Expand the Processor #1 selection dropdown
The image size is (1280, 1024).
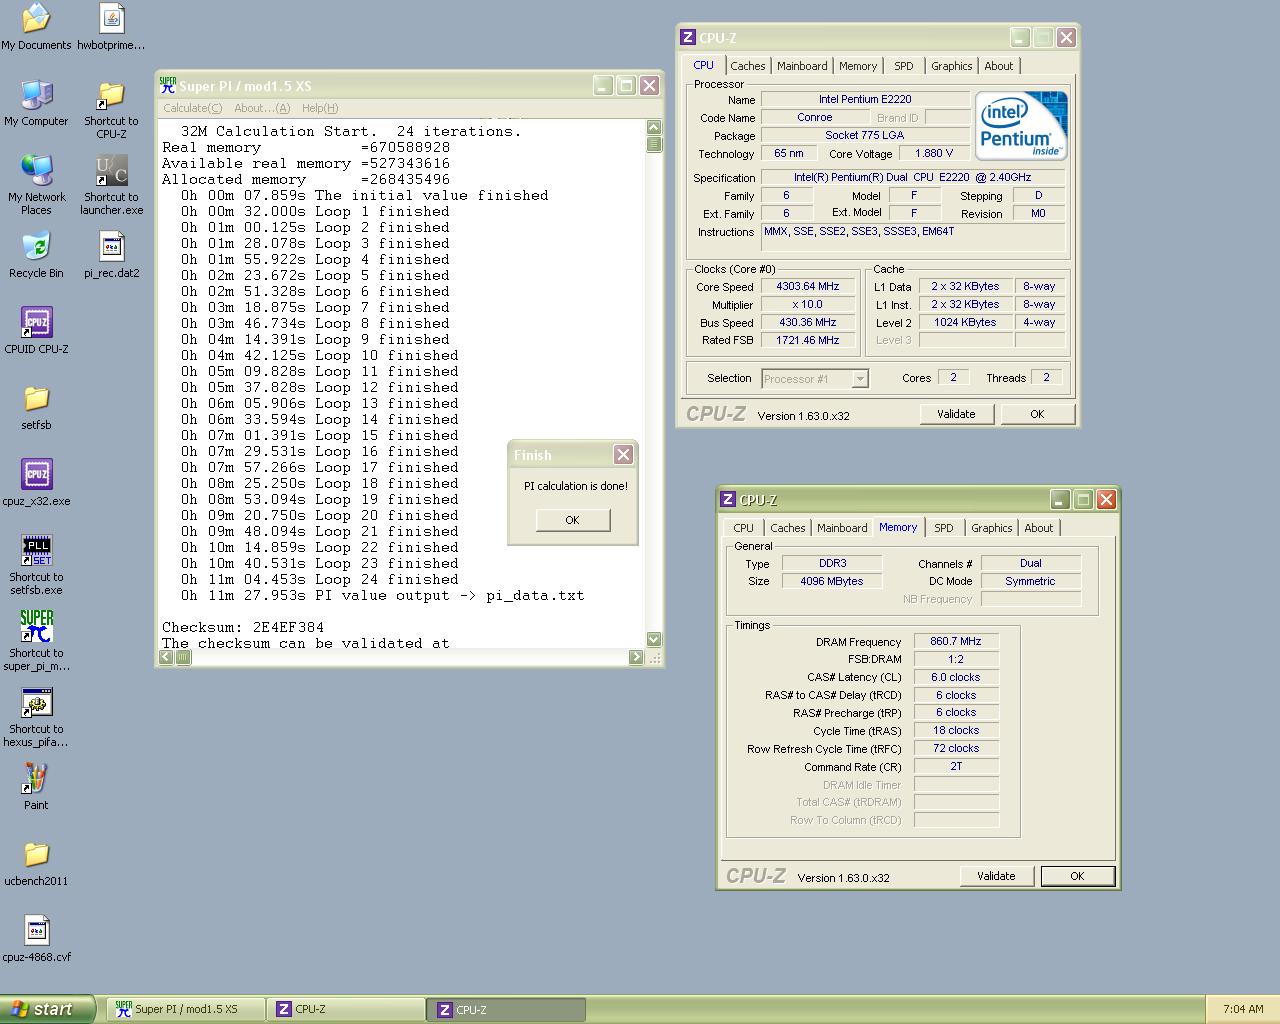[860, 379]
